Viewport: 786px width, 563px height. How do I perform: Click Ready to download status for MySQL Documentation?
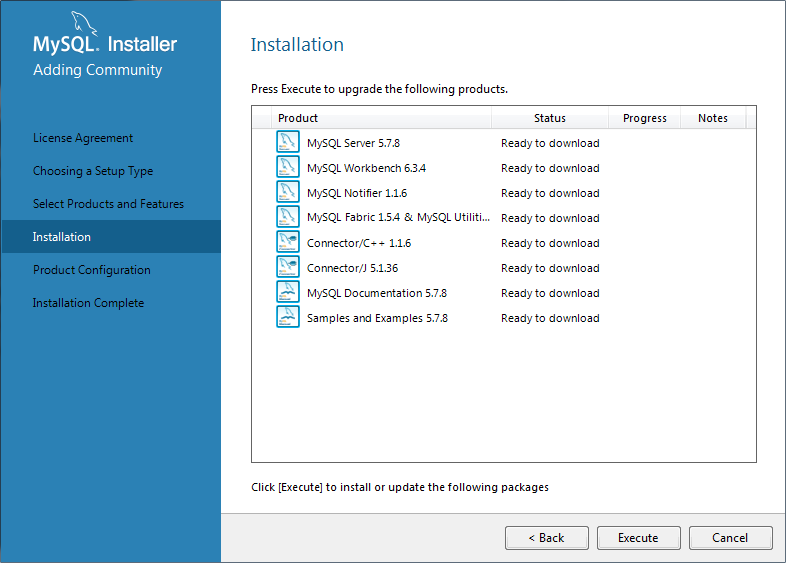pyautogui.click(x=550, y=293)
